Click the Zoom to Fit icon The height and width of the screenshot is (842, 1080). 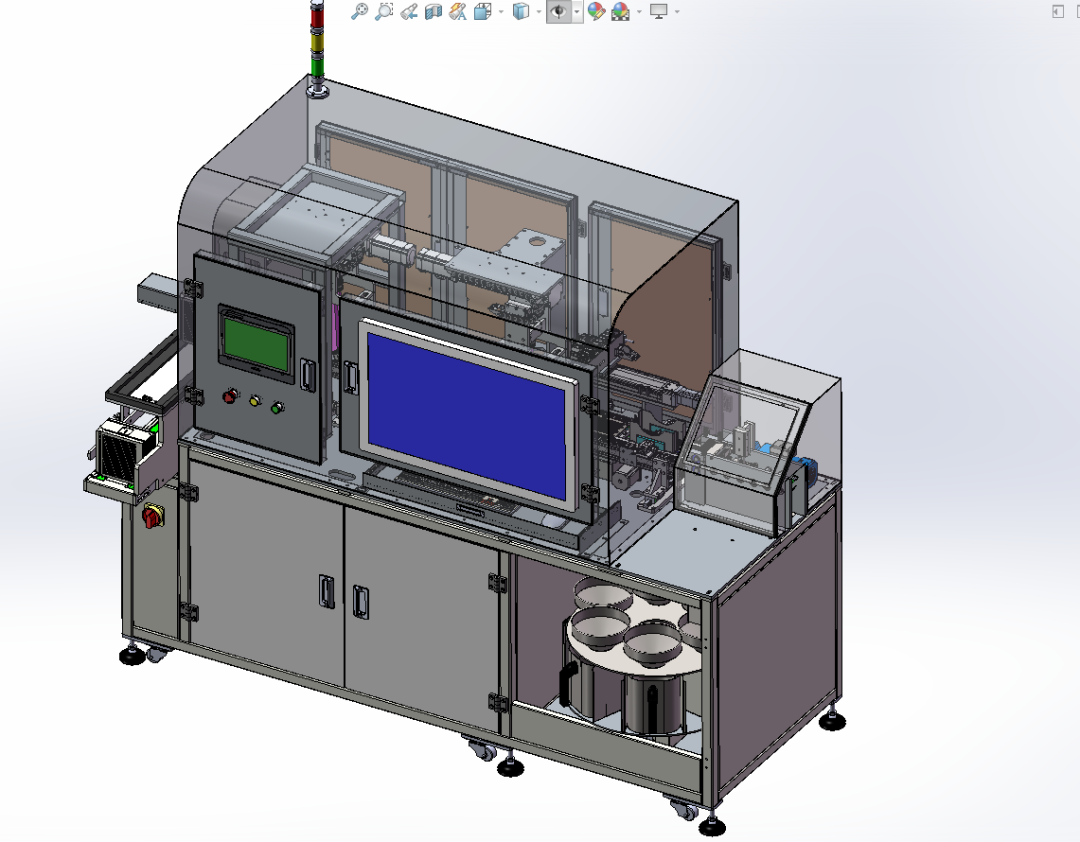[x=360, y=11]
